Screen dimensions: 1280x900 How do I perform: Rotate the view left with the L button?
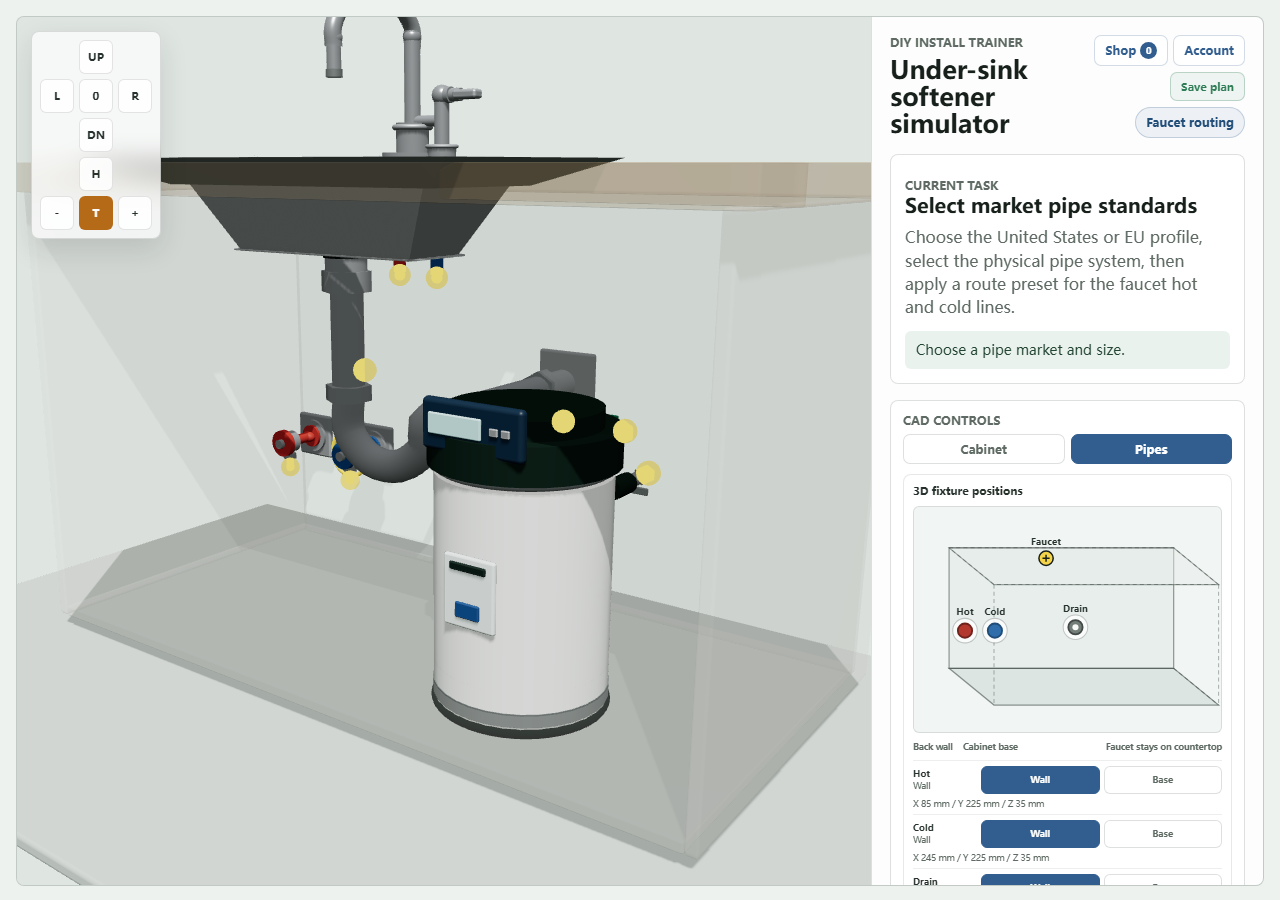57,96
